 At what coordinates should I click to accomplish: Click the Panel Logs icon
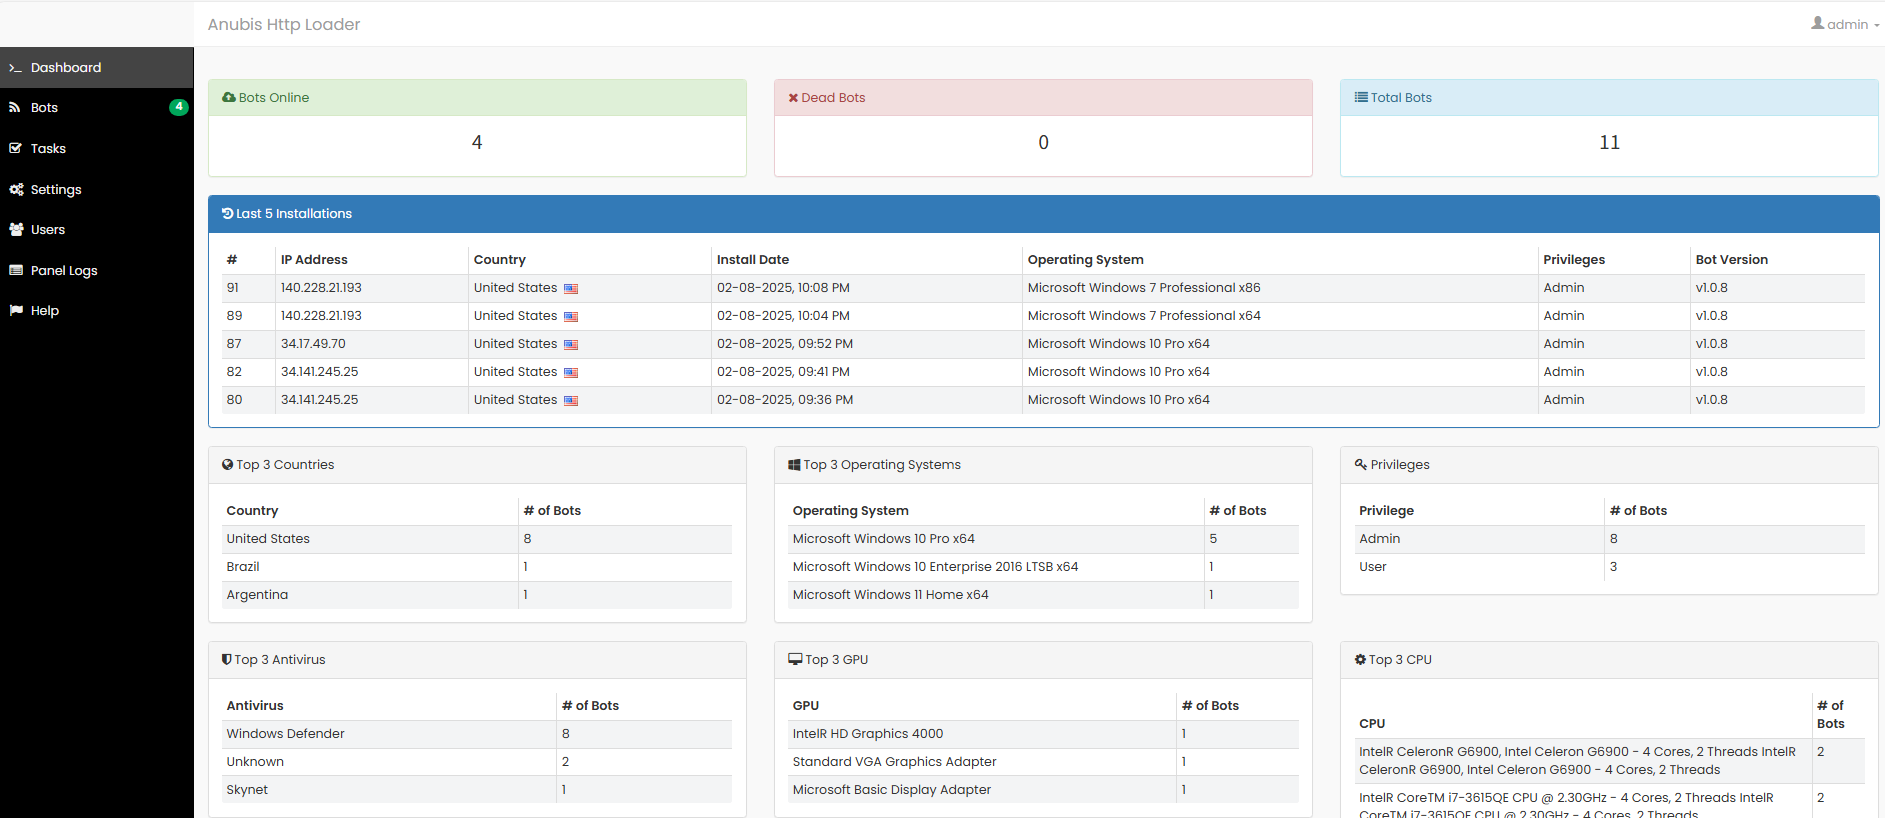(x=16, y=270)
